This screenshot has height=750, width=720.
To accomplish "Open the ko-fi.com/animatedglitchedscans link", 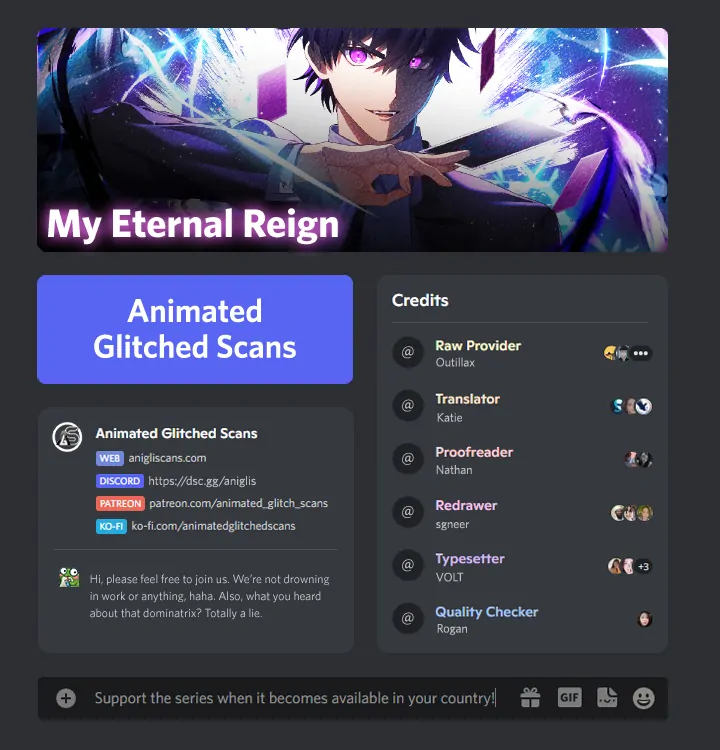I will (x=213, y=526).
